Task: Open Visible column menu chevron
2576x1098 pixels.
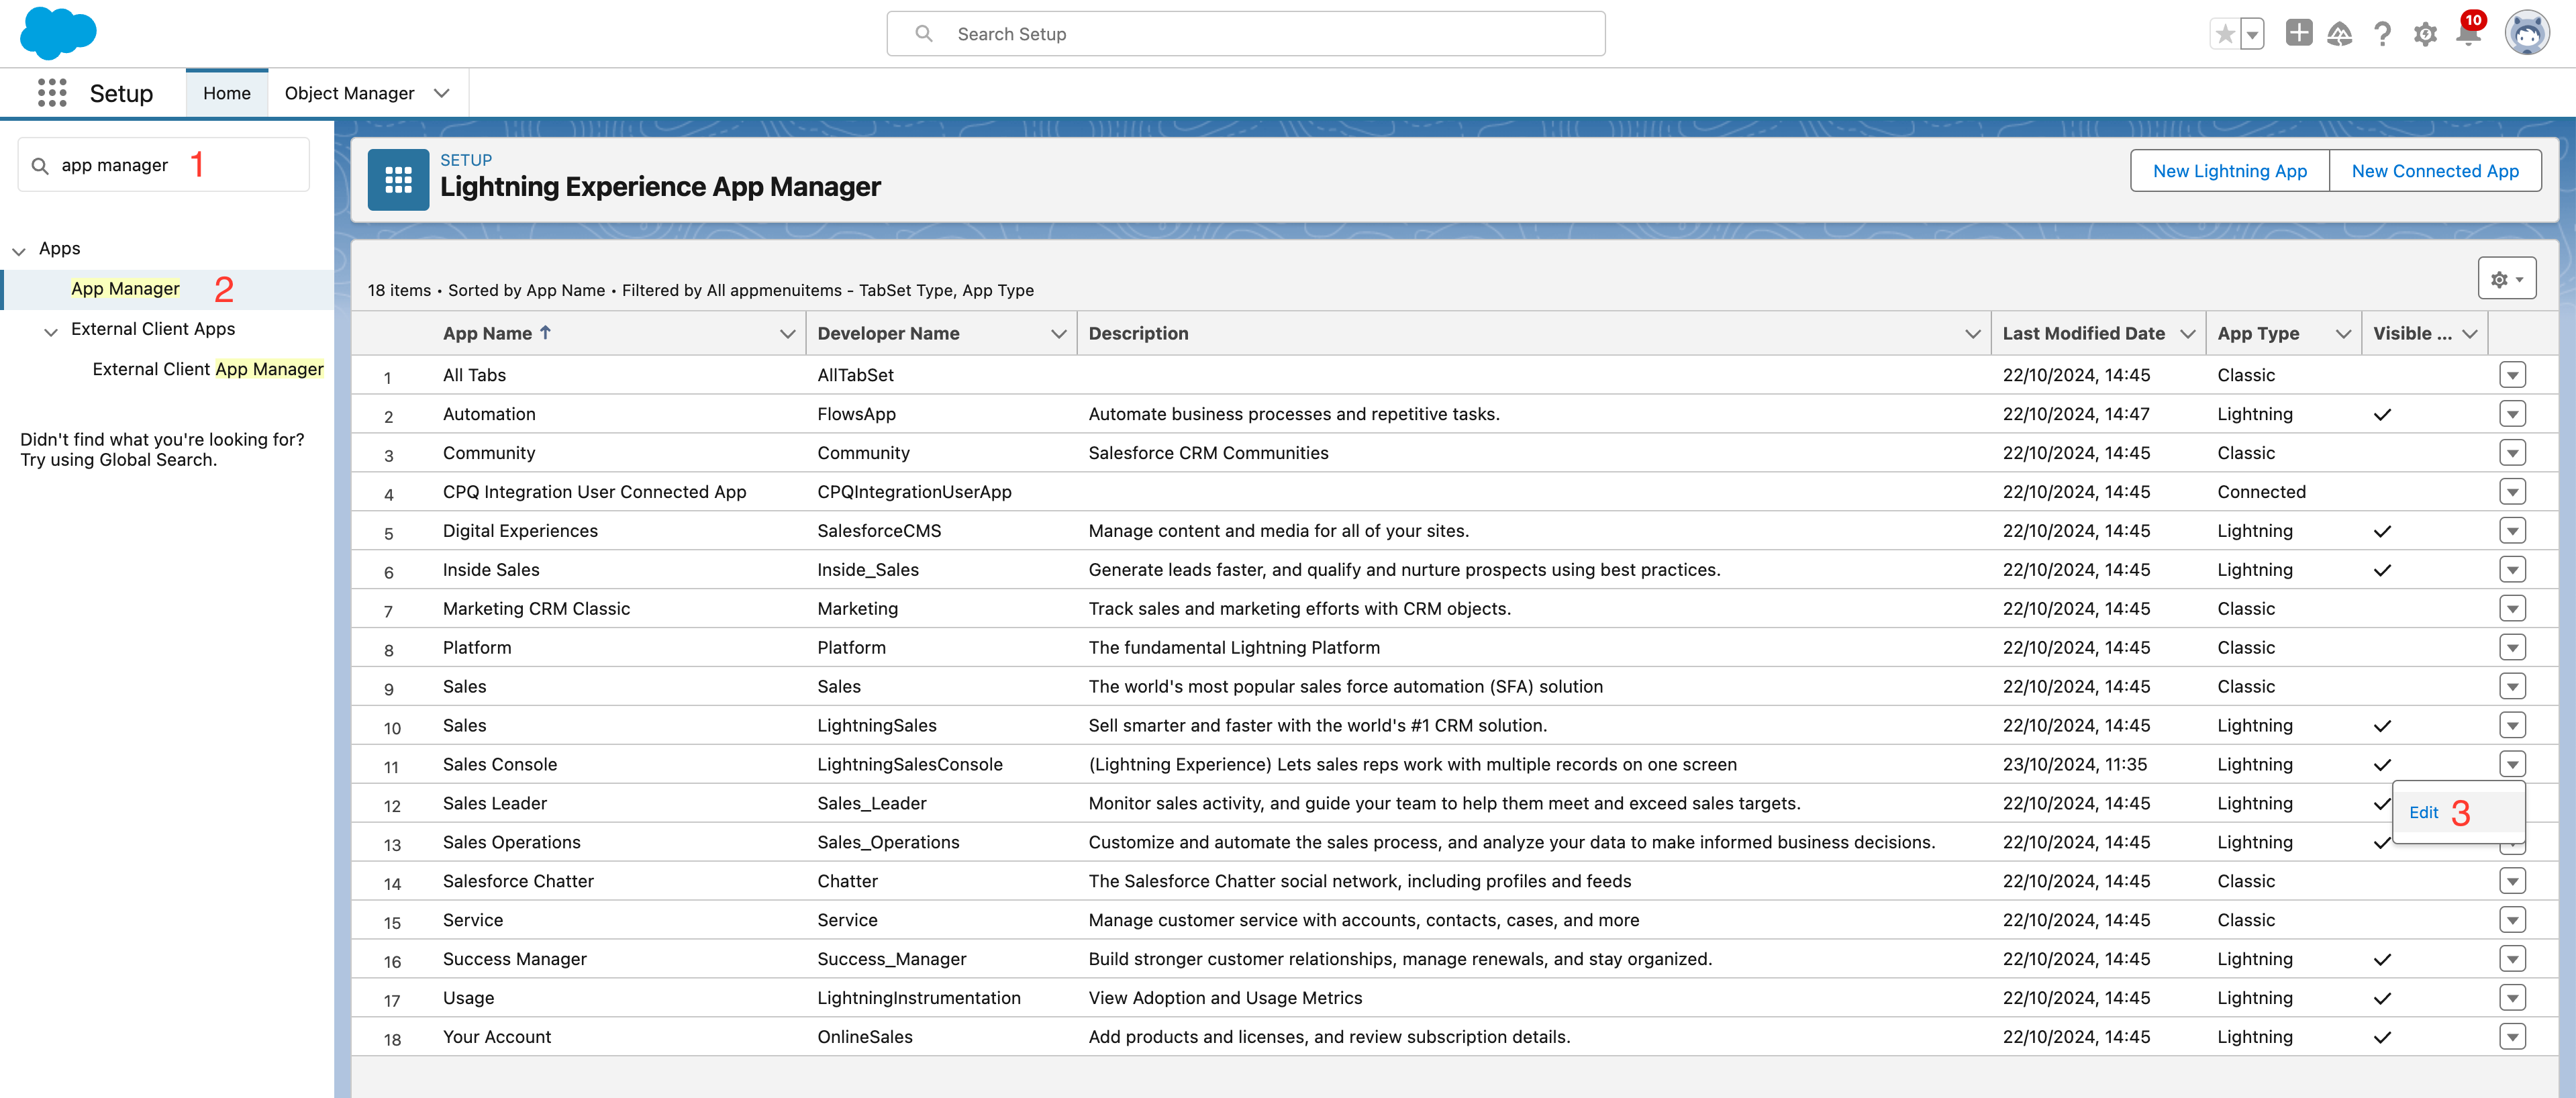Action: [x=2470, y=334]
